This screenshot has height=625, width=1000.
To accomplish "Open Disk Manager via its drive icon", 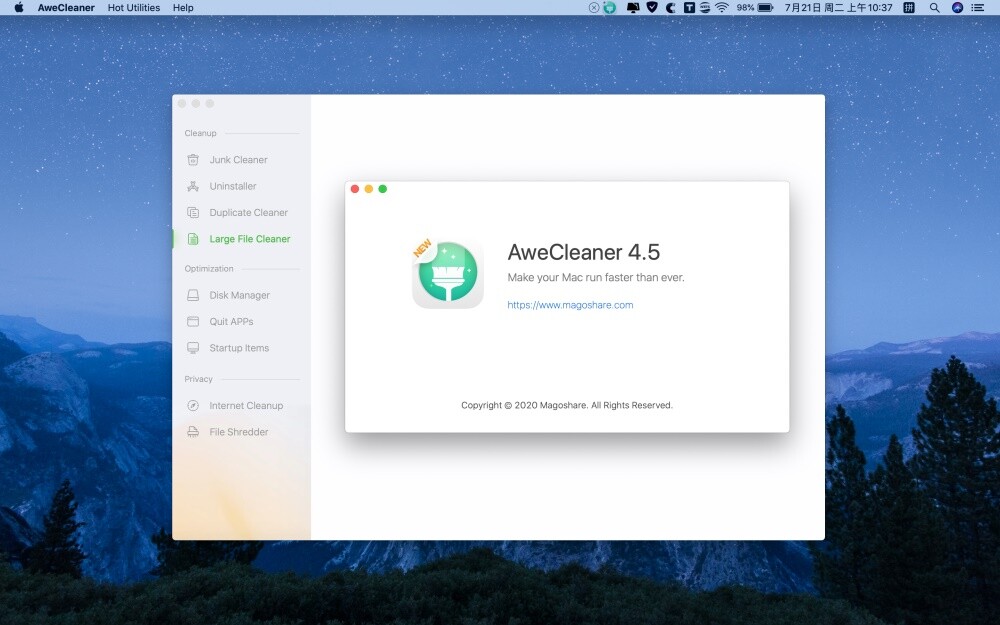I will pyautogui.click(x=193, y=295).
